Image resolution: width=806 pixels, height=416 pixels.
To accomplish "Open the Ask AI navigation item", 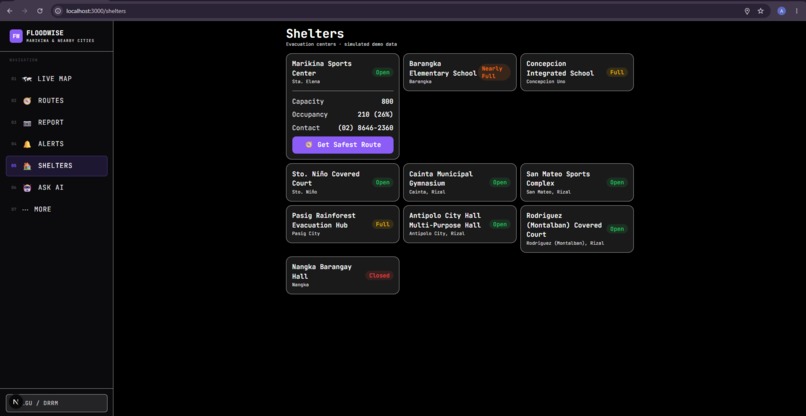I will coord(57,188).
